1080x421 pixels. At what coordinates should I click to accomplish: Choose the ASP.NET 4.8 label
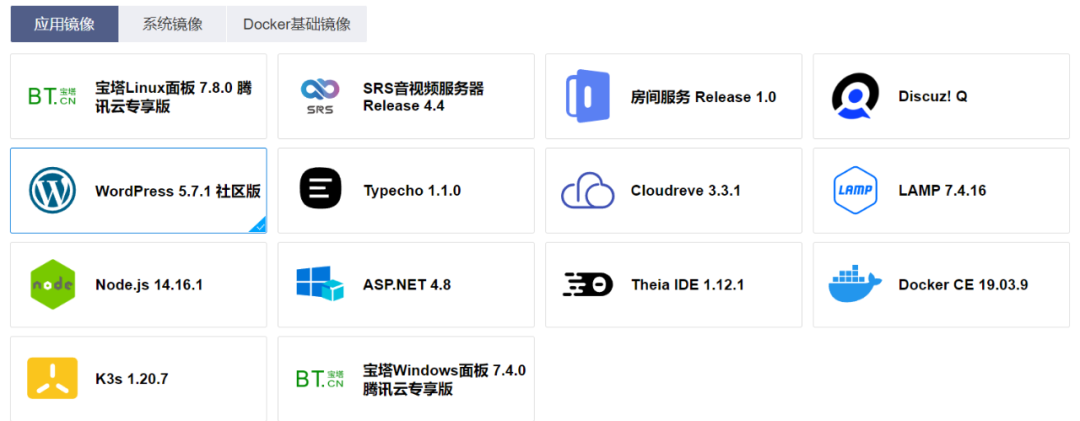[407, 285]
